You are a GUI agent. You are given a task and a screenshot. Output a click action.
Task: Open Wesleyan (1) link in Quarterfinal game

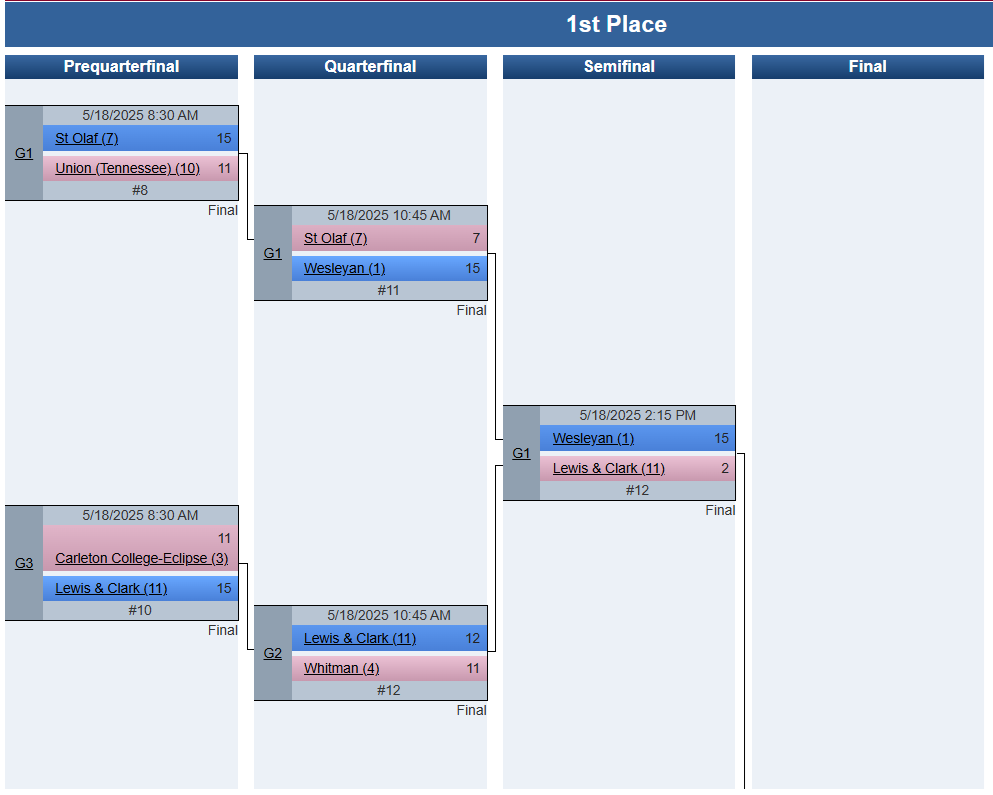click(345, 268)
